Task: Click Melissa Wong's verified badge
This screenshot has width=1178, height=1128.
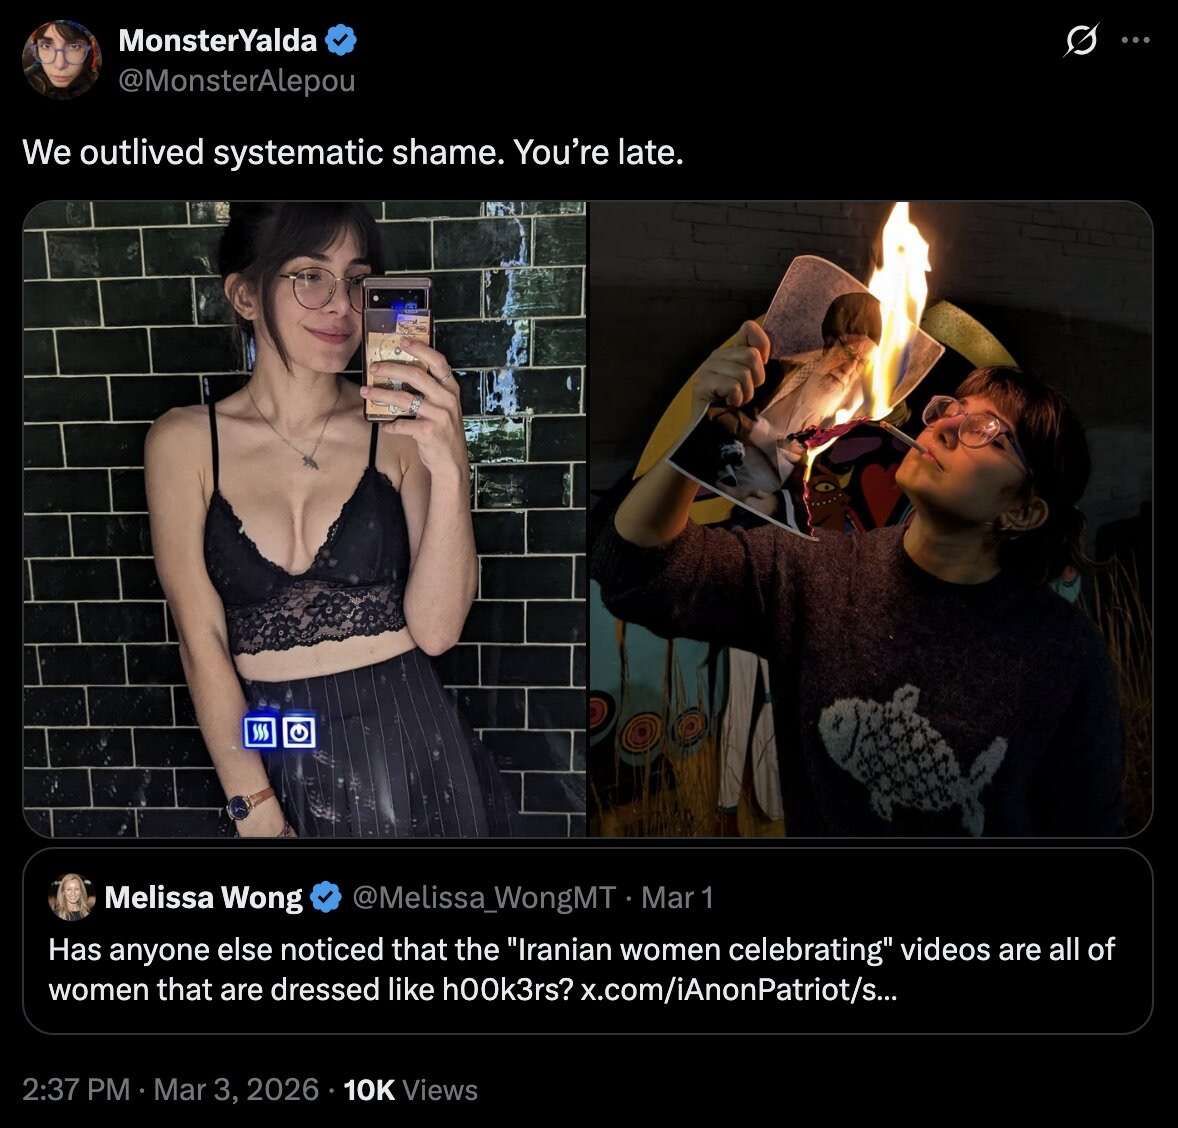Action: [326, 897]
